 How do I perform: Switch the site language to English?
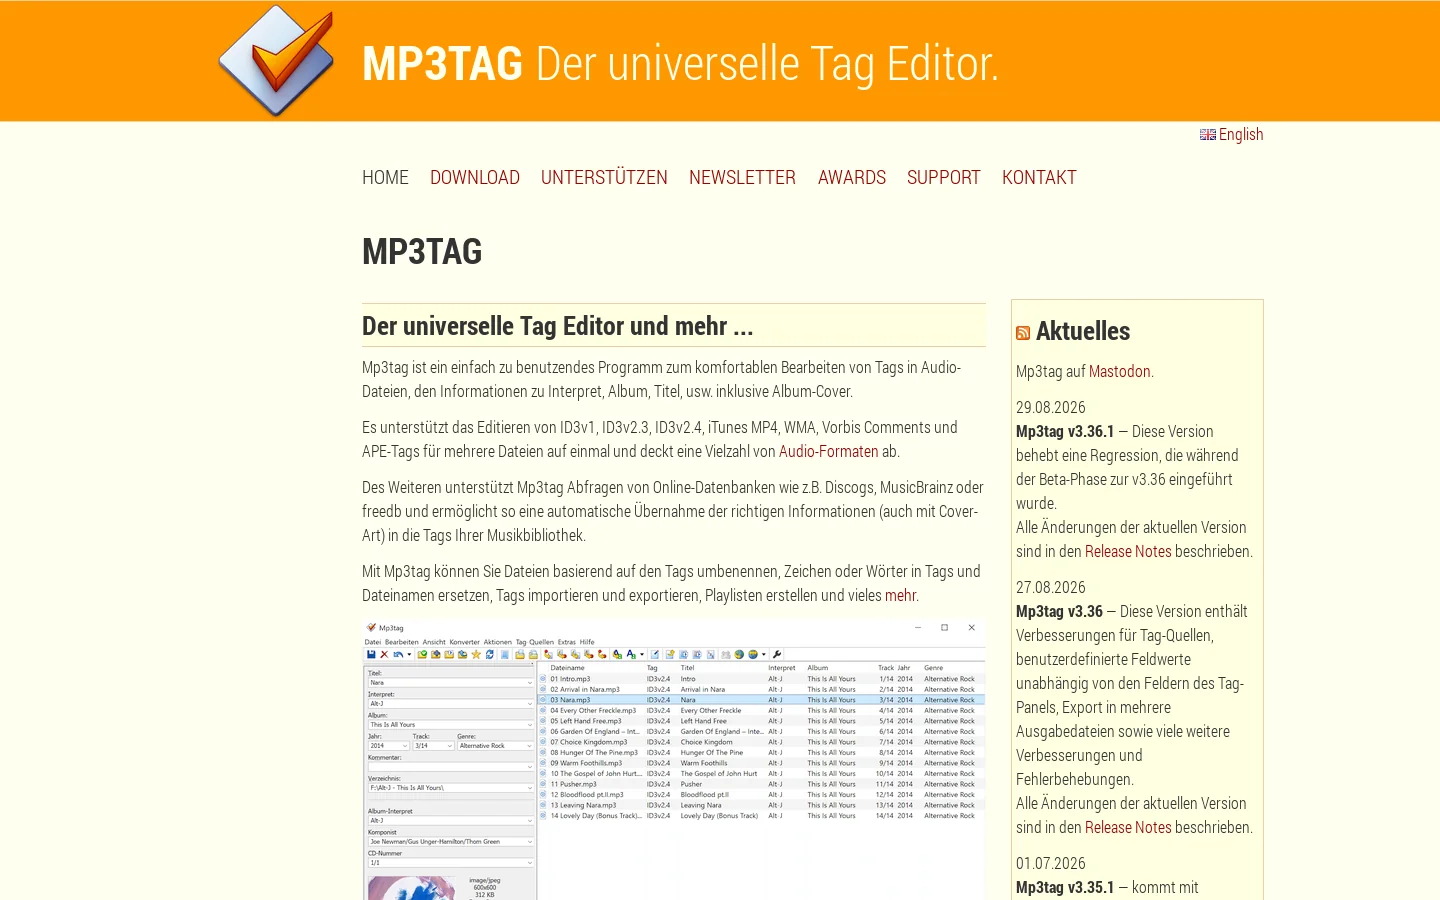point(1241,135)
